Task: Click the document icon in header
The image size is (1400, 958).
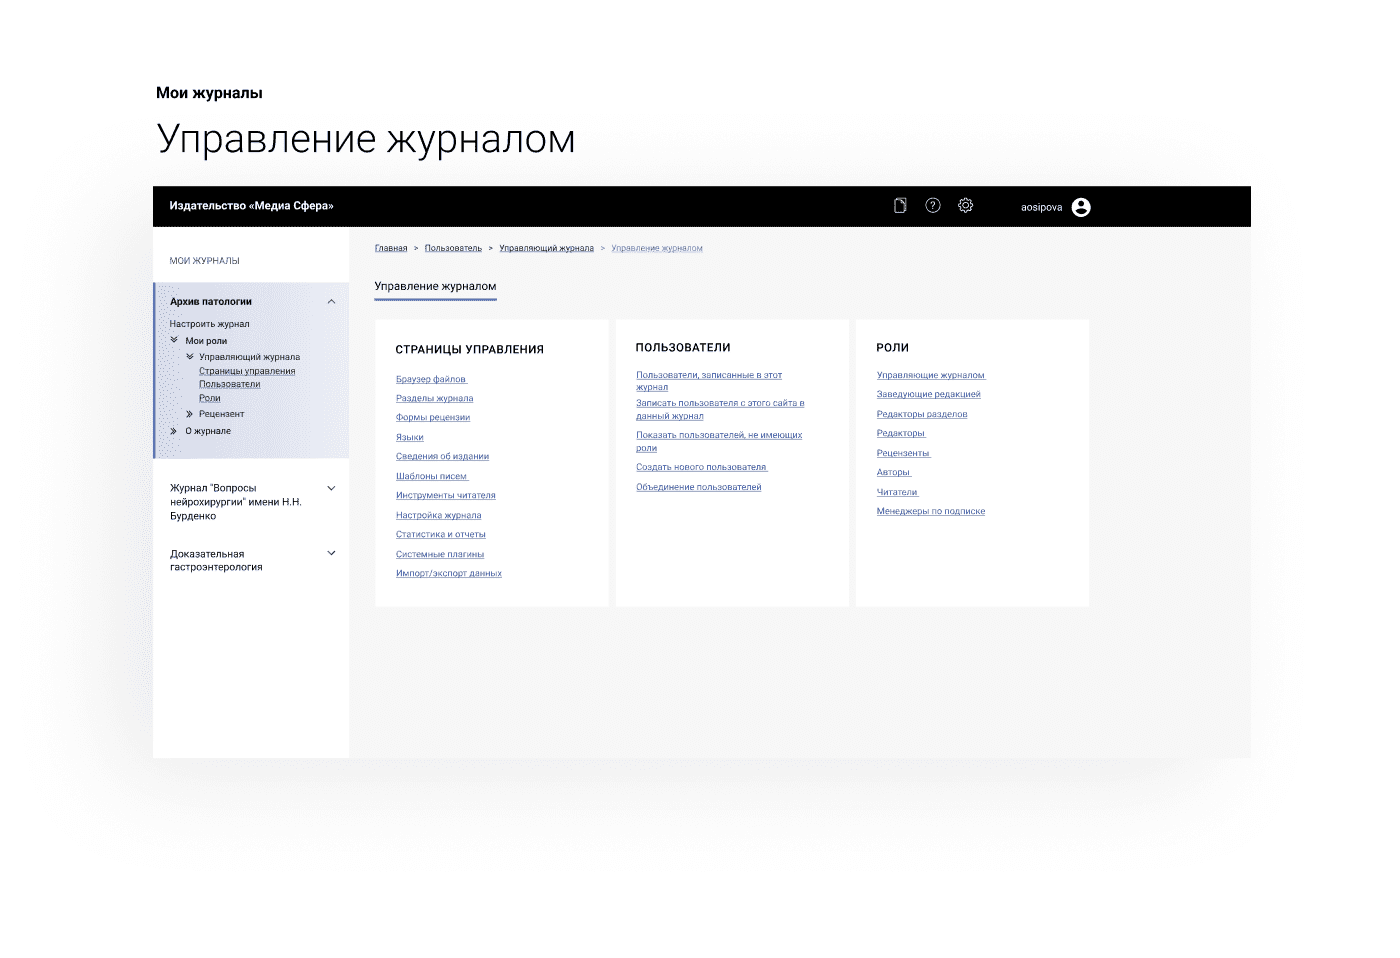Action: (900, 206)
